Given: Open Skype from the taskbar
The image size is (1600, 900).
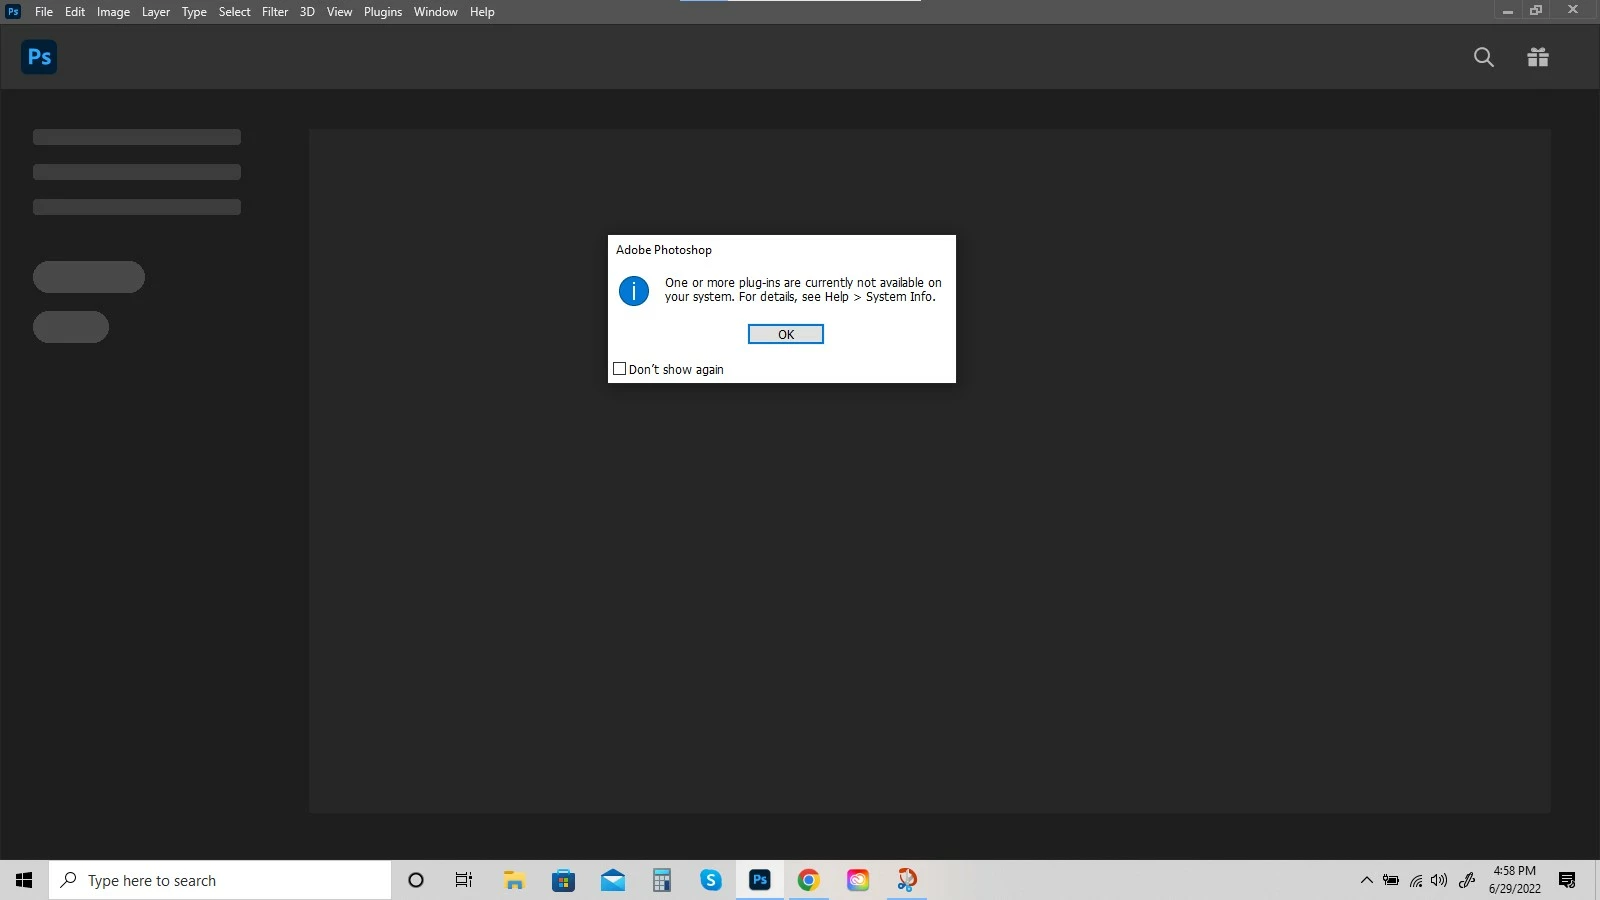Looking at the screenshot, I should pyautogui.click(x=711, y=880).
